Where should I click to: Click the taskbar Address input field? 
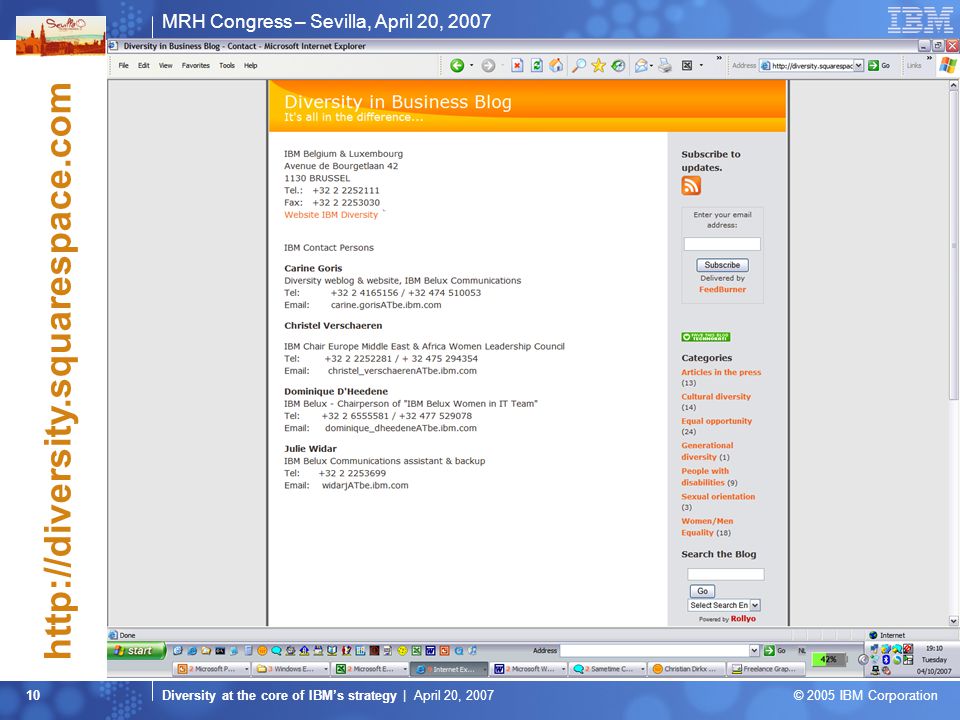coord(654,651)
